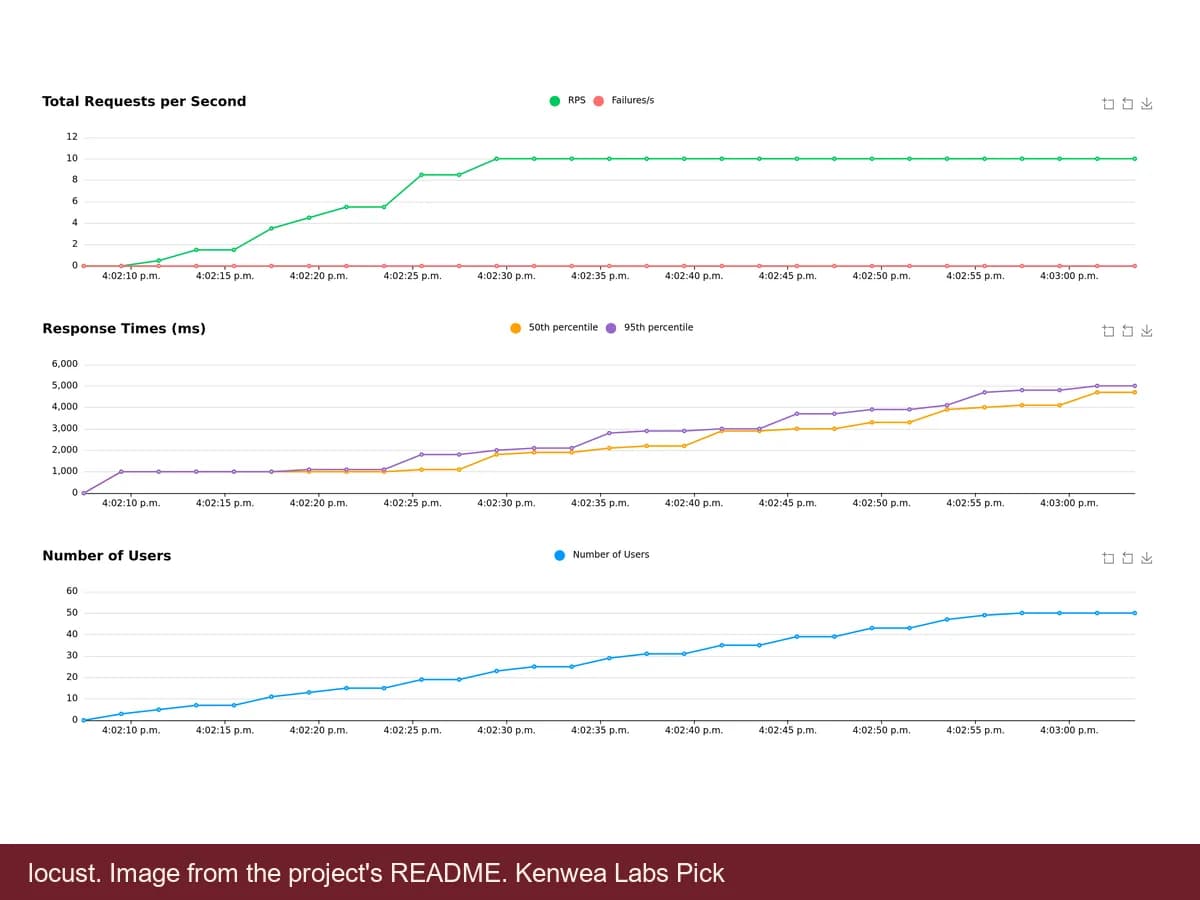This screenshot has height=900, width=1200.
Task: Click the first blue Number of Users point
Action: [x=84, y=720]
